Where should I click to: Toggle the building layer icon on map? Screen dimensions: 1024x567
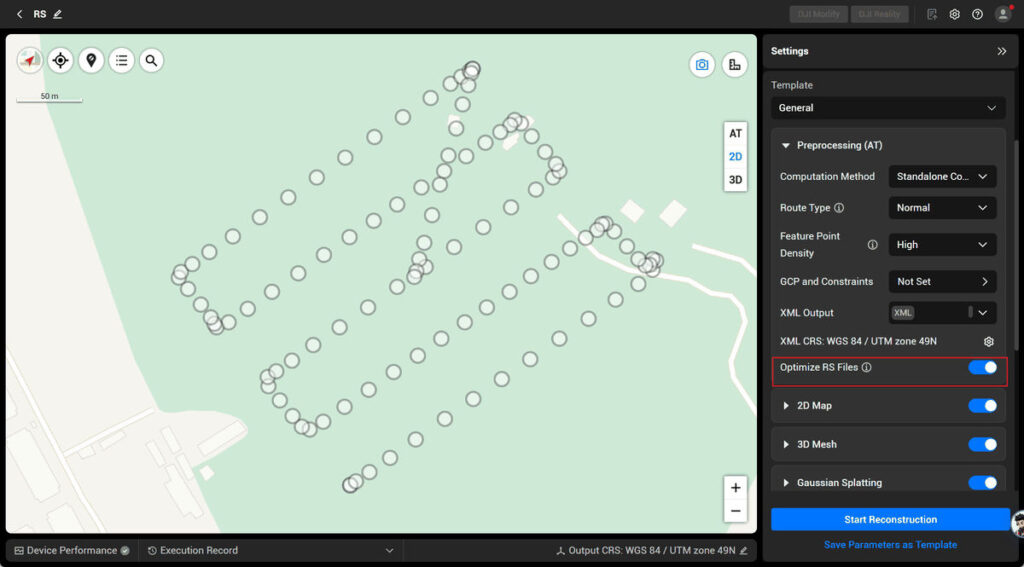(x=735, y=65)
